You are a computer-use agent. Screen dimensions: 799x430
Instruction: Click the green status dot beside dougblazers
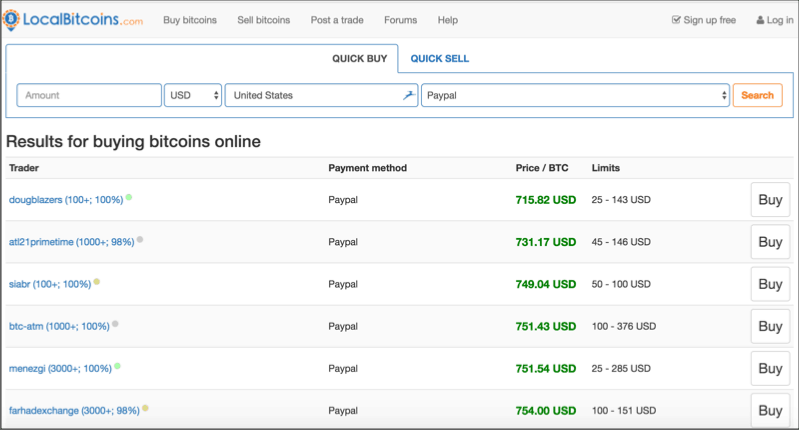(129, 197)
